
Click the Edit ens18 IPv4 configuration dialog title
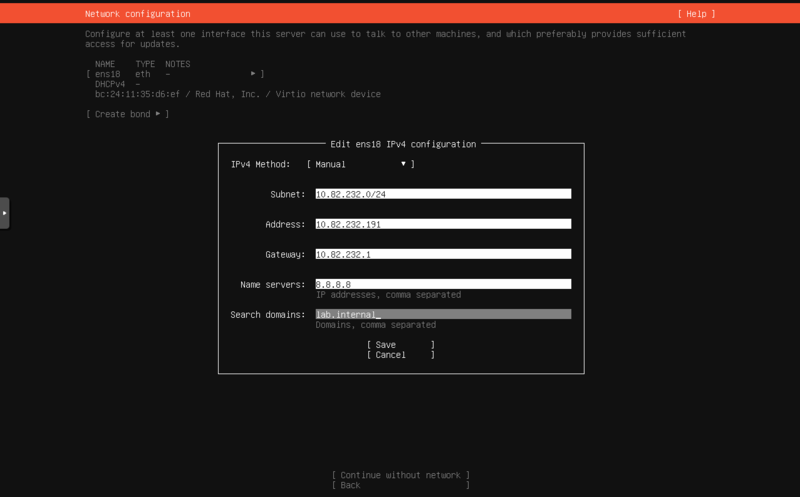(x=402, y=144)
